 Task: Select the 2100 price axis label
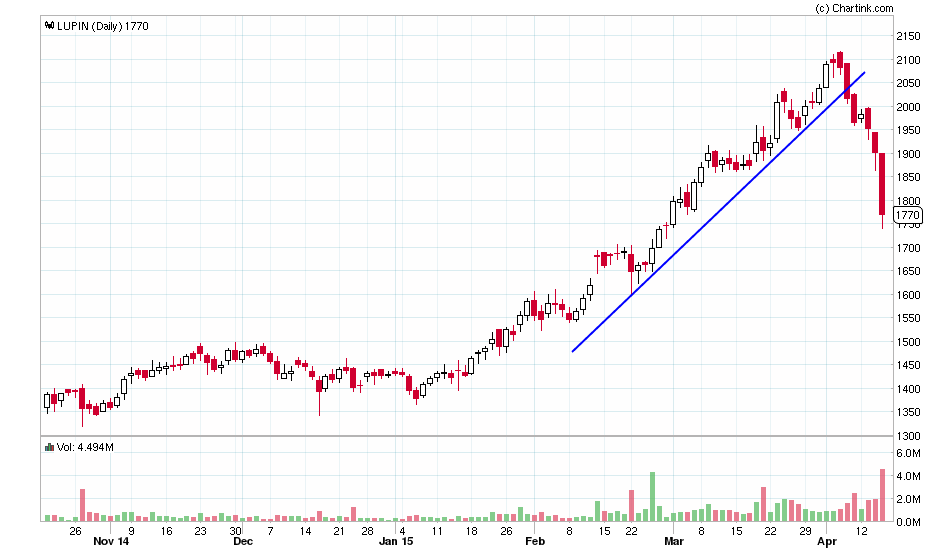click(908, 60)
